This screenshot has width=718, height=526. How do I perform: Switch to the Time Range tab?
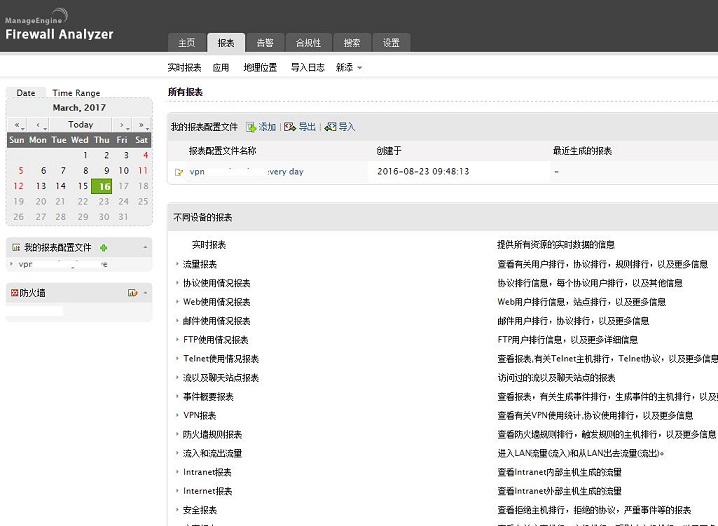click(x=76, y=93)
